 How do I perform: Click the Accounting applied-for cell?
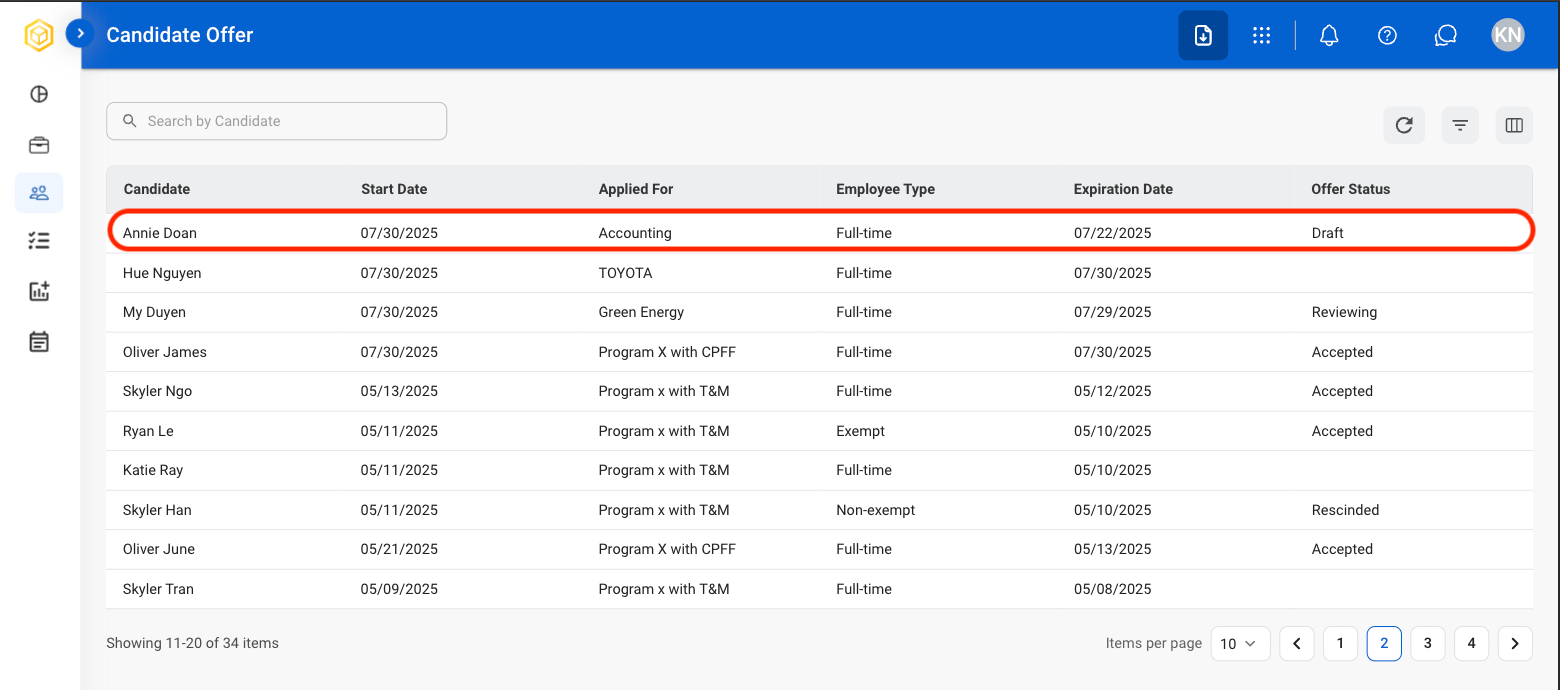[635, 233]
